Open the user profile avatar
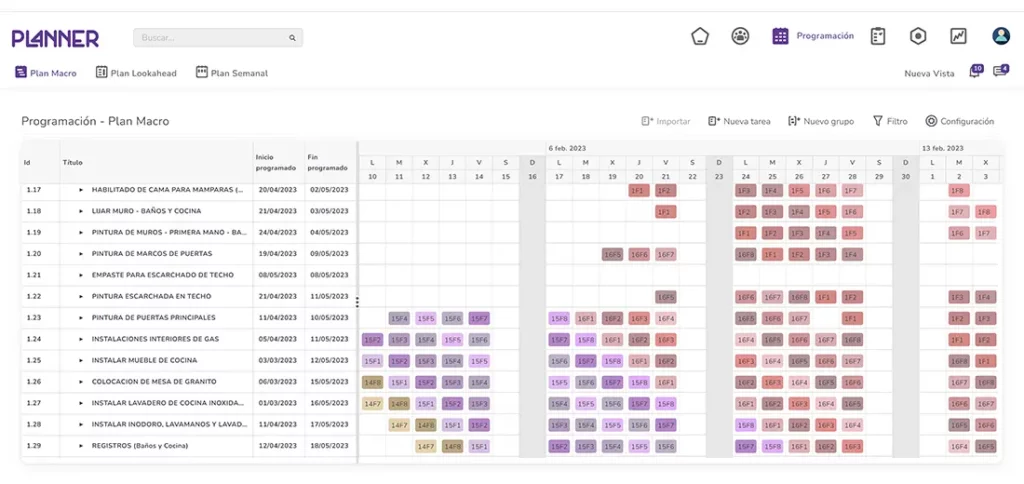 click(1000, 36)
